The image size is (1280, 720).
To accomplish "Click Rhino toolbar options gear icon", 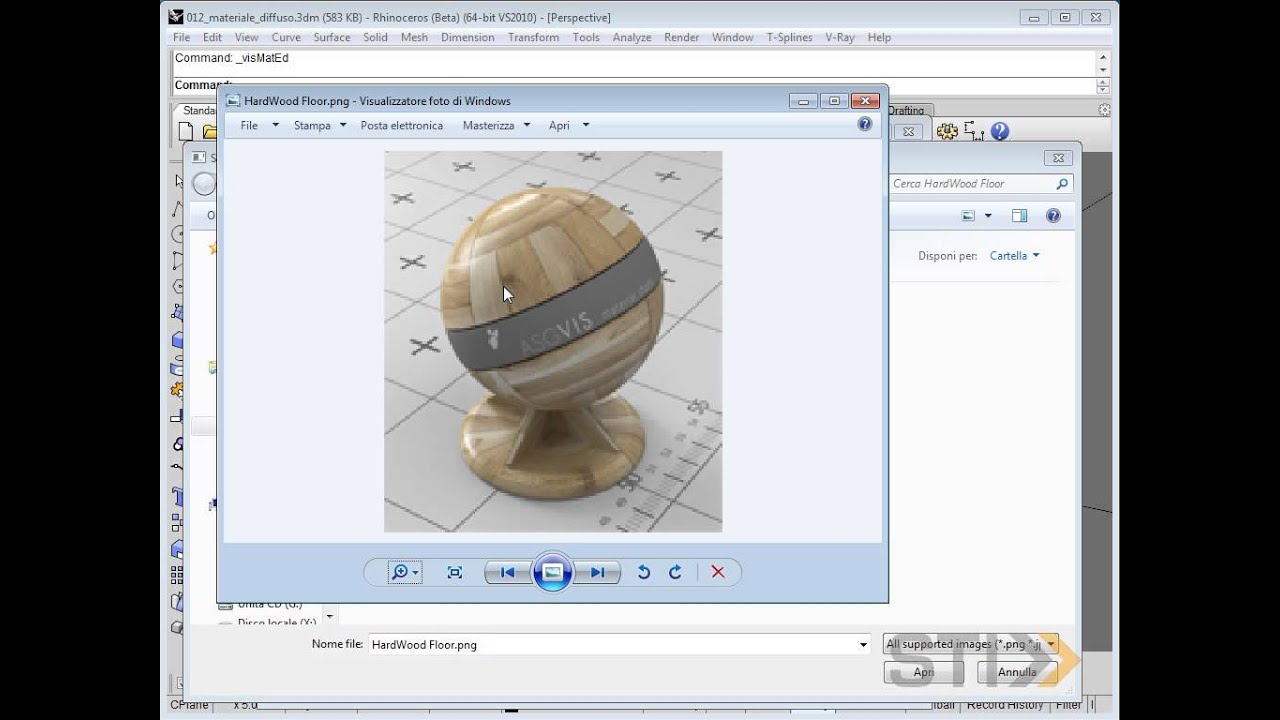I will coord(1104,110).
